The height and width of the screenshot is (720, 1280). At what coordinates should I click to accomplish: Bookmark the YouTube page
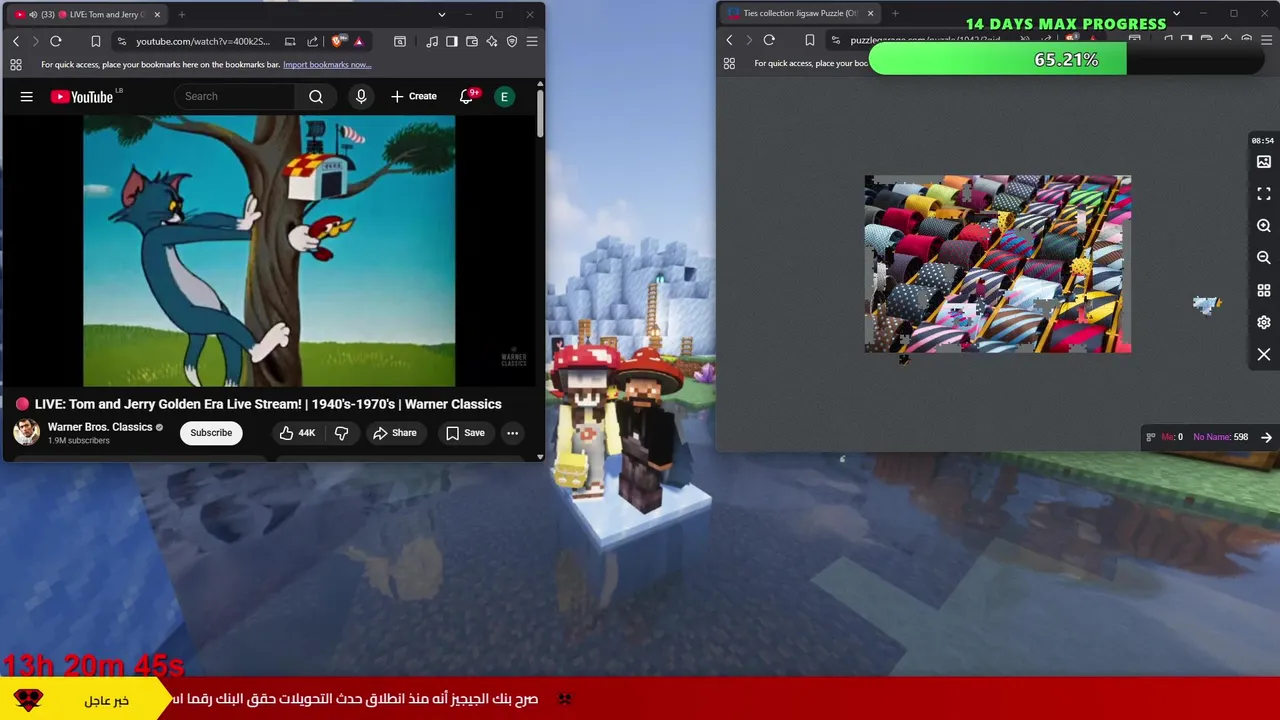(x=96, y=41)
